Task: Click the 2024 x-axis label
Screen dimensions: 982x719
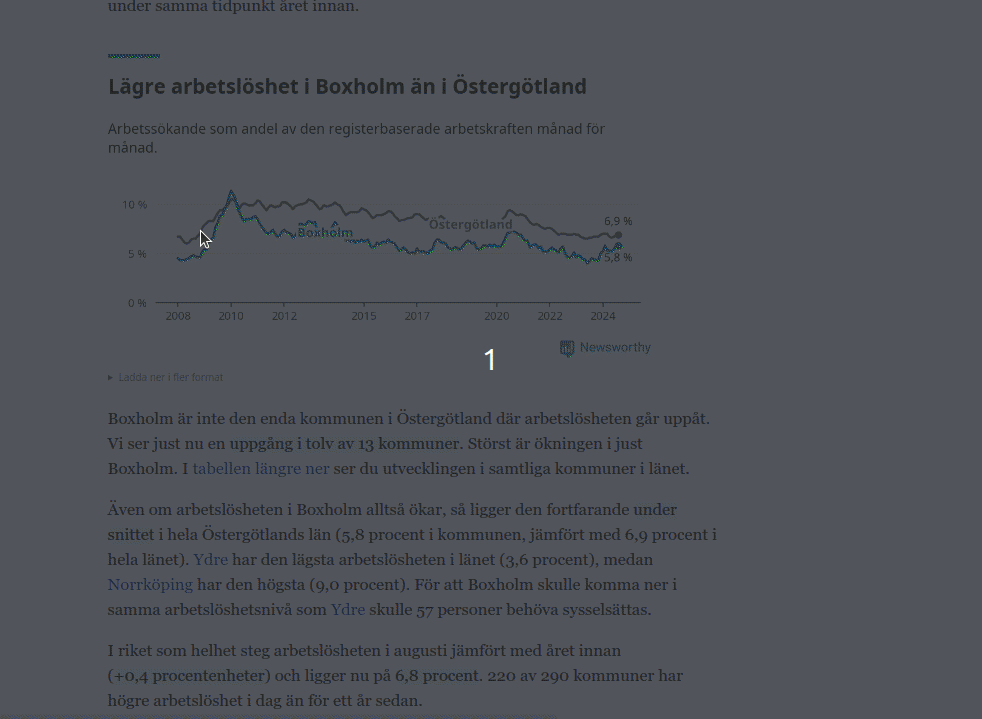Action: pyautogui.click(x=603, y=317)
